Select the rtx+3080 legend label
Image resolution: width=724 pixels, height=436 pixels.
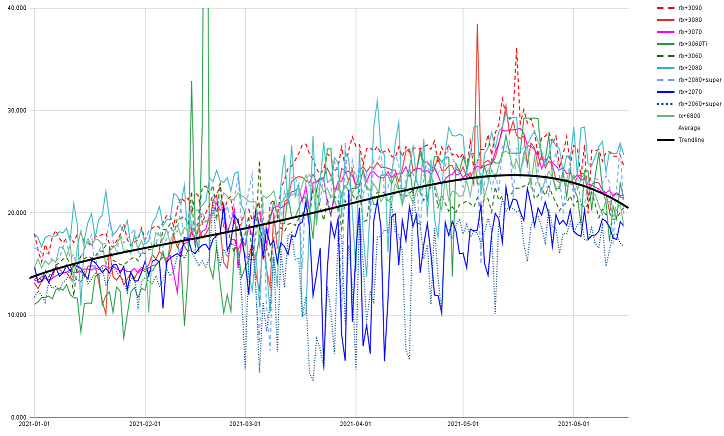coord(690,20)
